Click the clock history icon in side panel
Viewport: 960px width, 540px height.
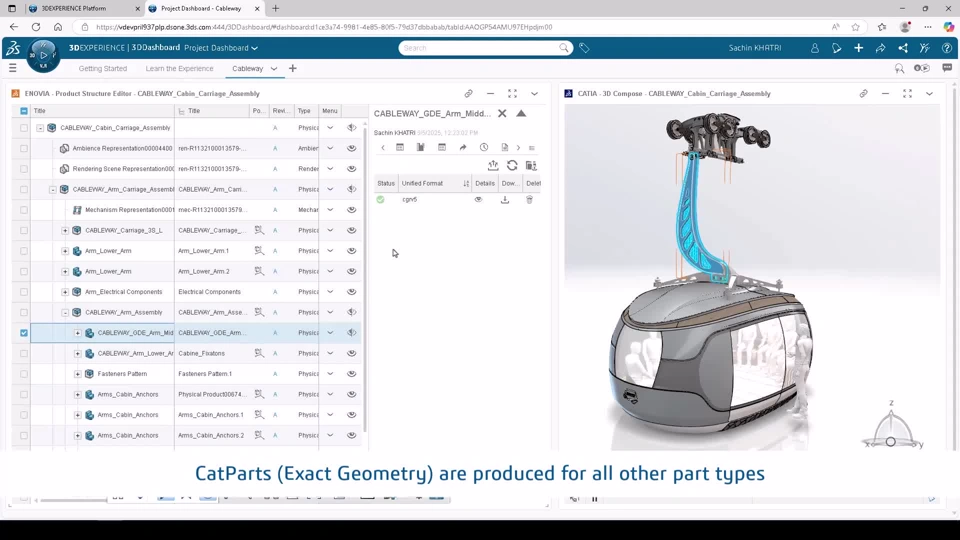pos(484,148)
